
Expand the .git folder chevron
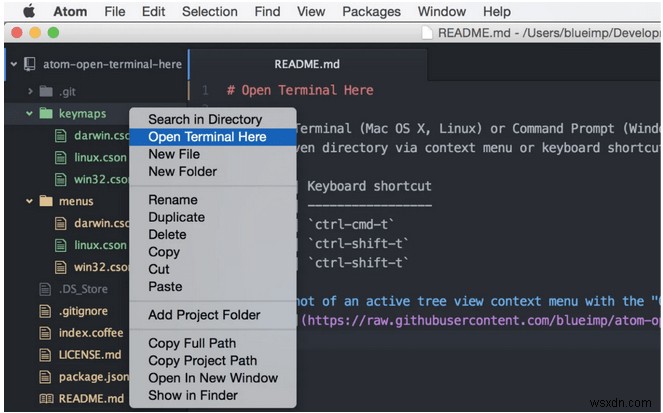click(x=31, y=91)
